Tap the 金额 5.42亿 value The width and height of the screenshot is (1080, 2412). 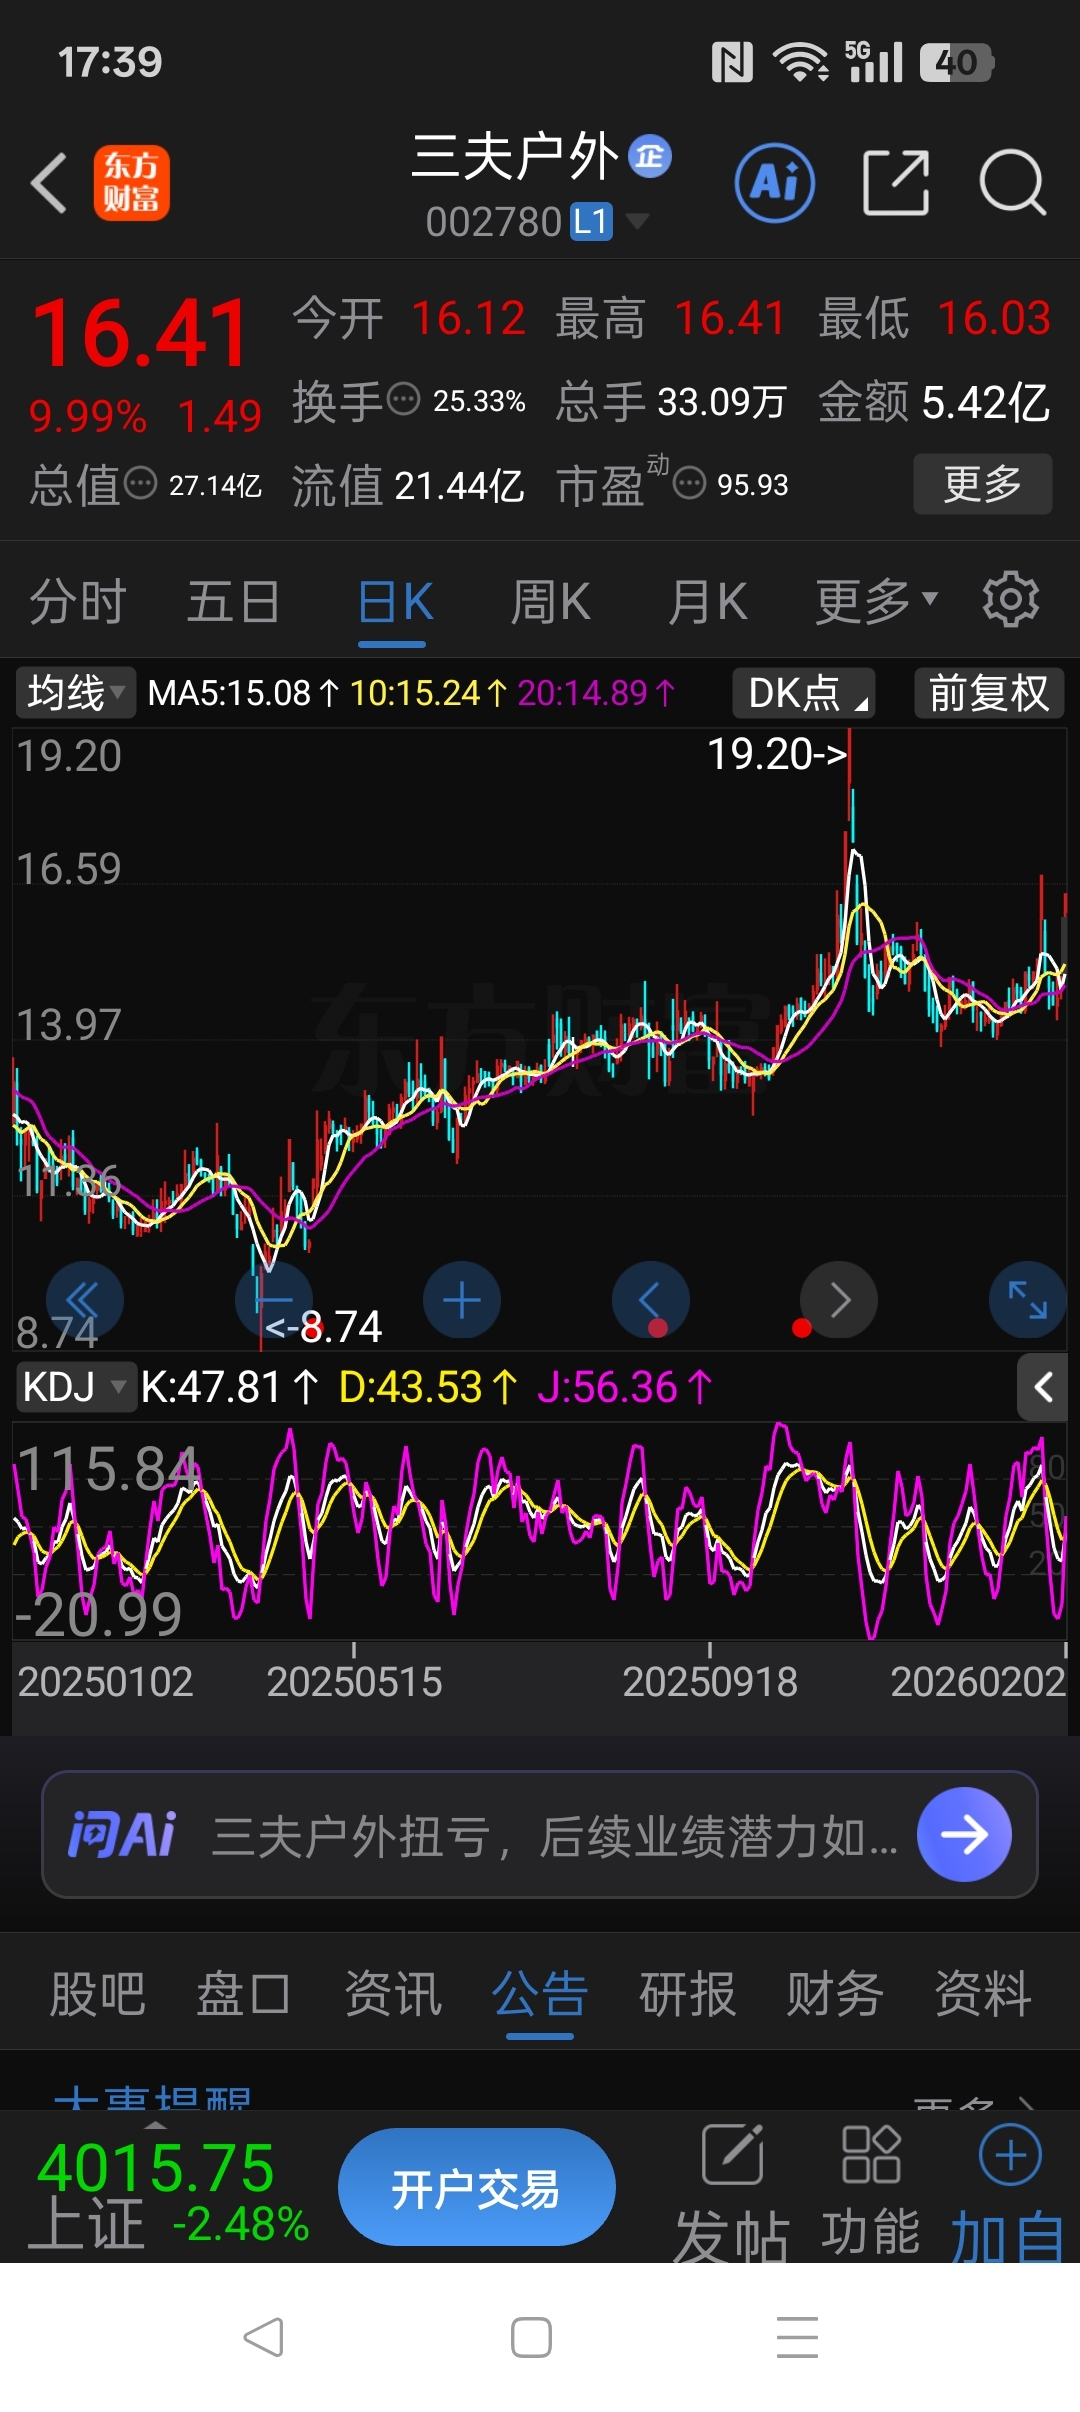[x=933, y=401]
